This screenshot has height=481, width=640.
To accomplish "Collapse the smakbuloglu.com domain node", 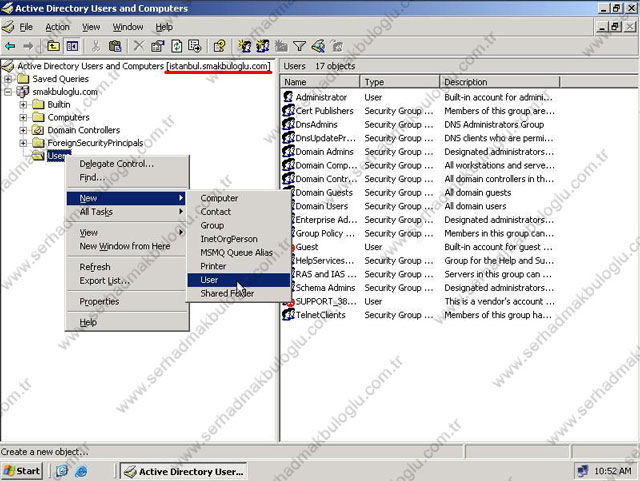I will (x=8, y=92).
